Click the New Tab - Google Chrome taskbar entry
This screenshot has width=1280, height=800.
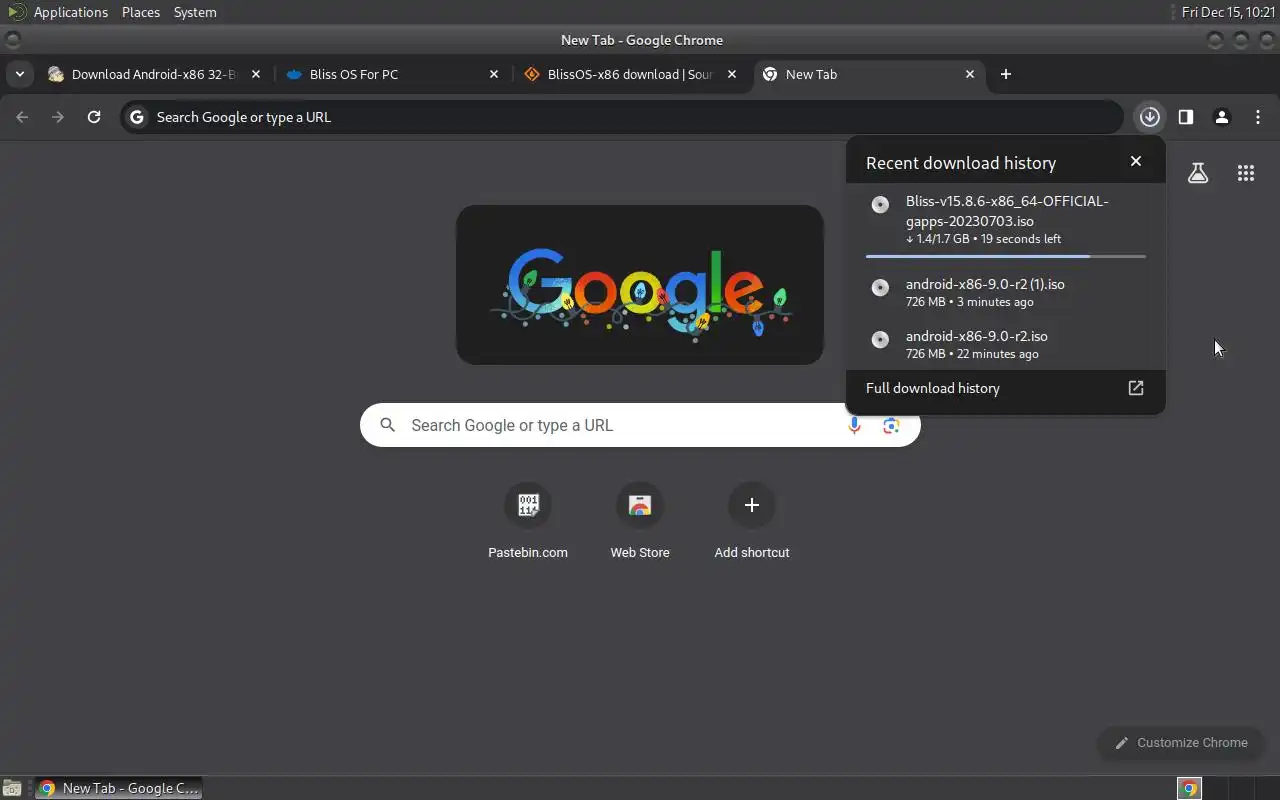pyautogui.click(x=118, y=788)
